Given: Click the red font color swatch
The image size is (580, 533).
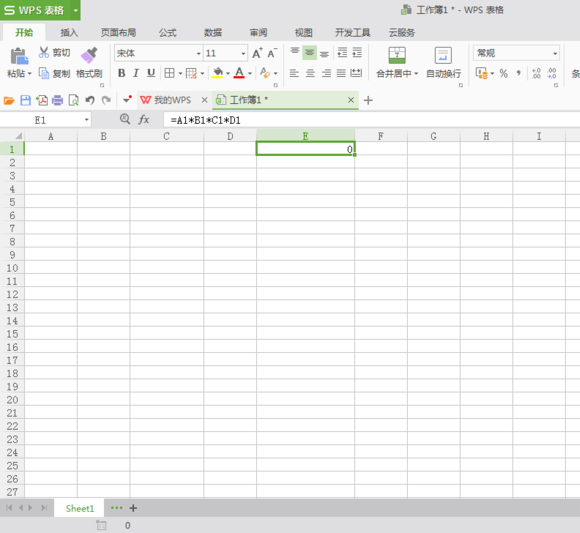Looking at the screenshot, I should coord(239,73).
